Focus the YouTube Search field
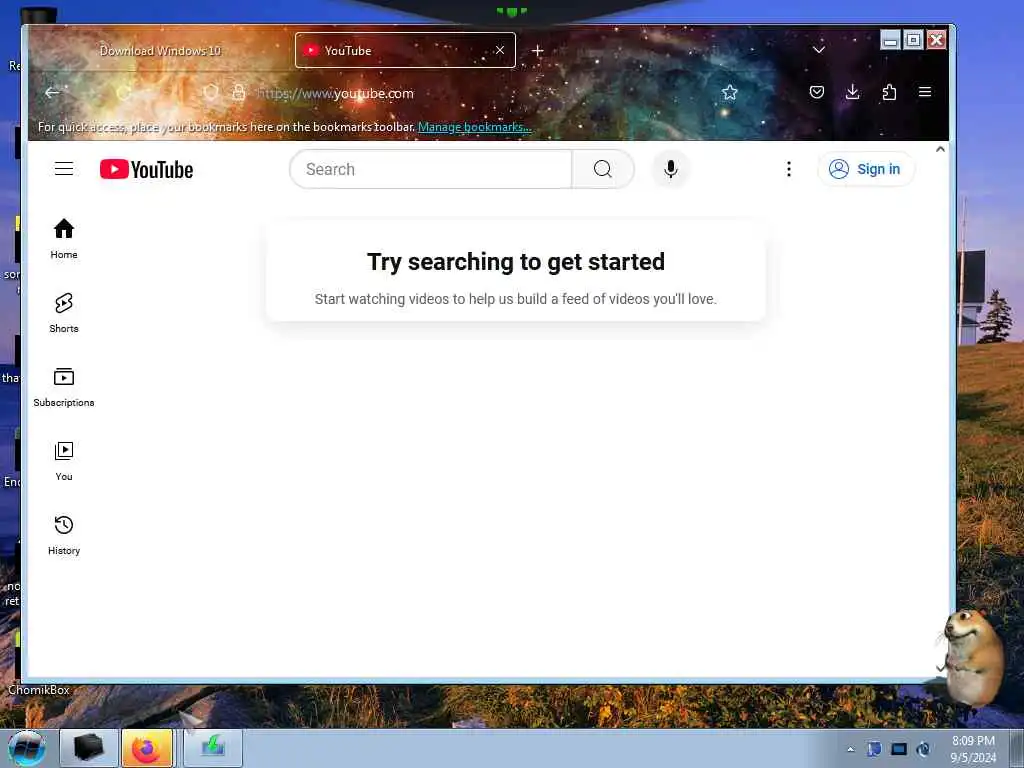This screenshot has height=768, width=1024. [431, 169]
